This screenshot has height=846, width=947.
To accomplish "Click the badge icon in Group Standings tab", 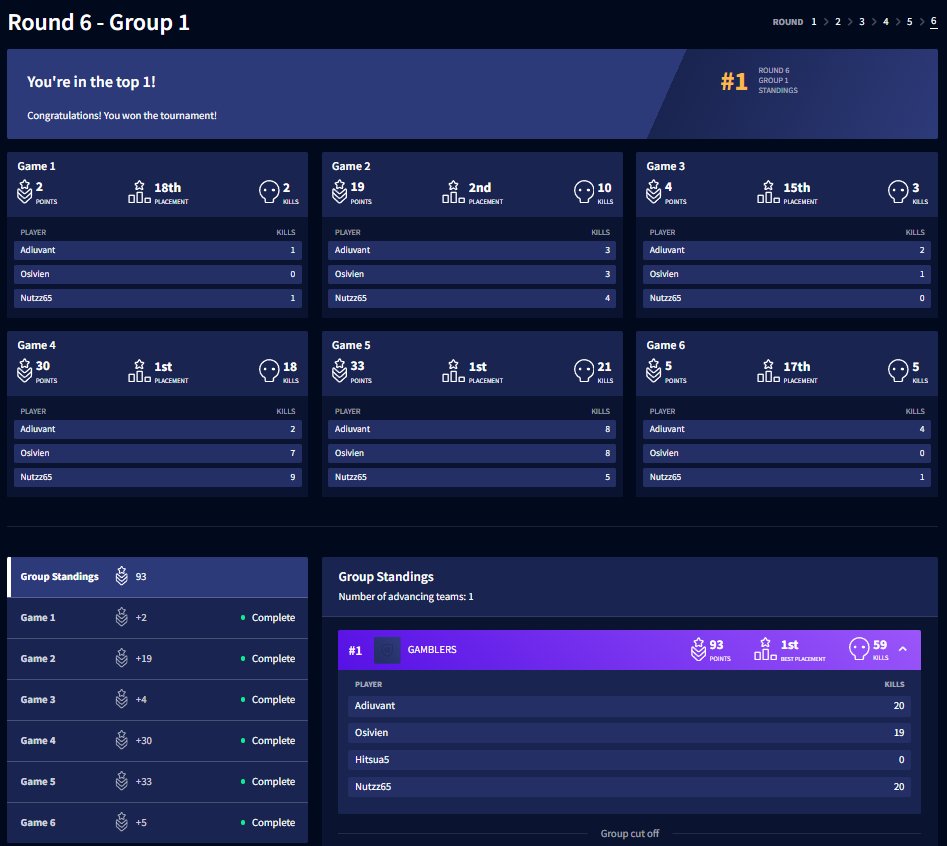I will (121, 576).
